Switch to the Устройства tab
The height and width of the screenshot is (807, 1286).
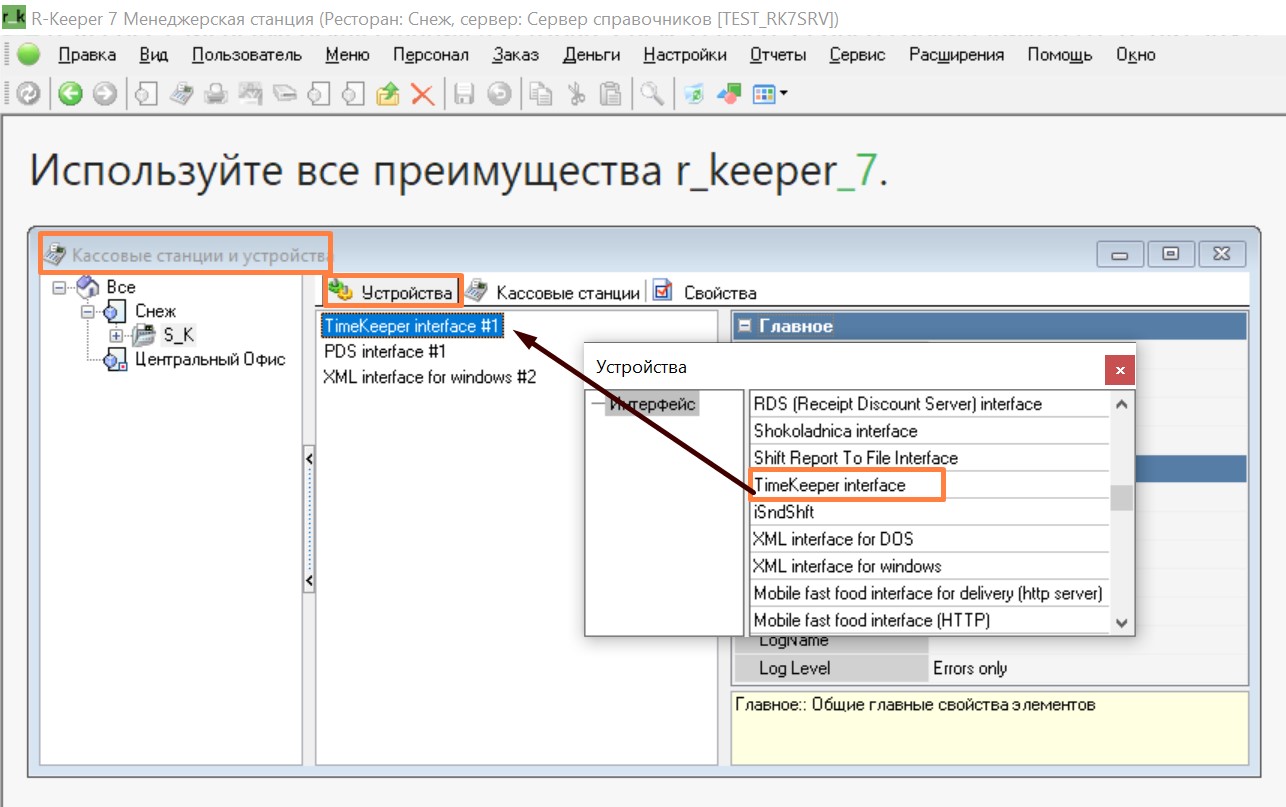(393, 292)
